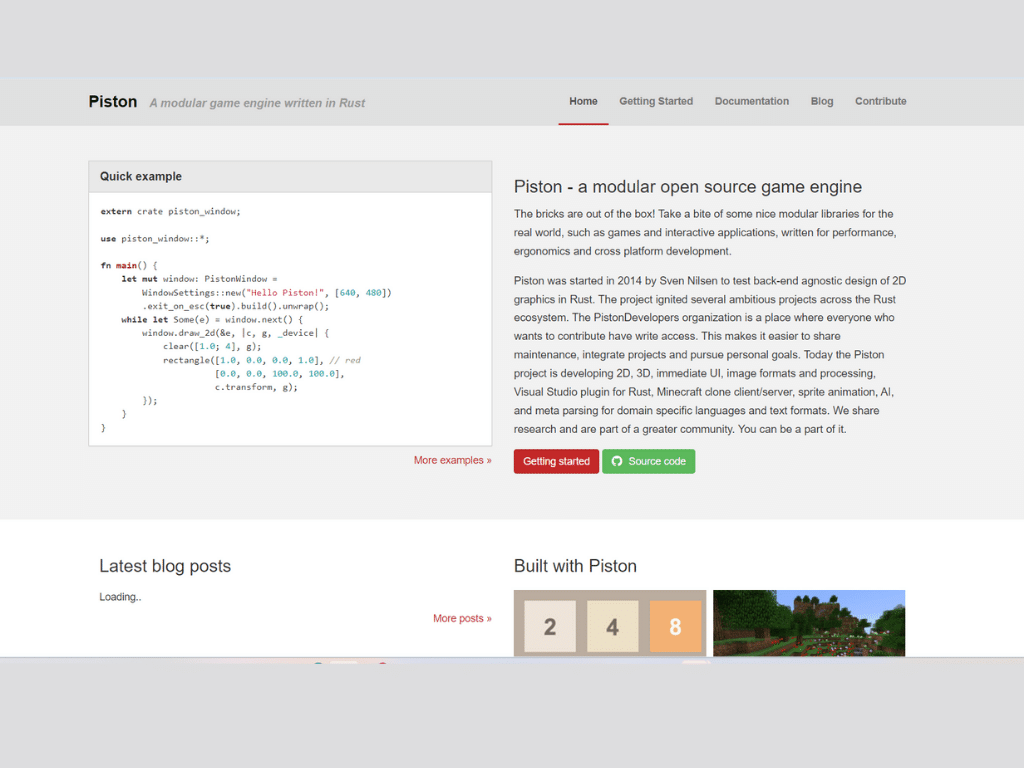Image resolution: width=1024 pixels, height=768 pixels.
Task: Open the Minecraft-style landscape thumbnail
Action: pos(809,623)
